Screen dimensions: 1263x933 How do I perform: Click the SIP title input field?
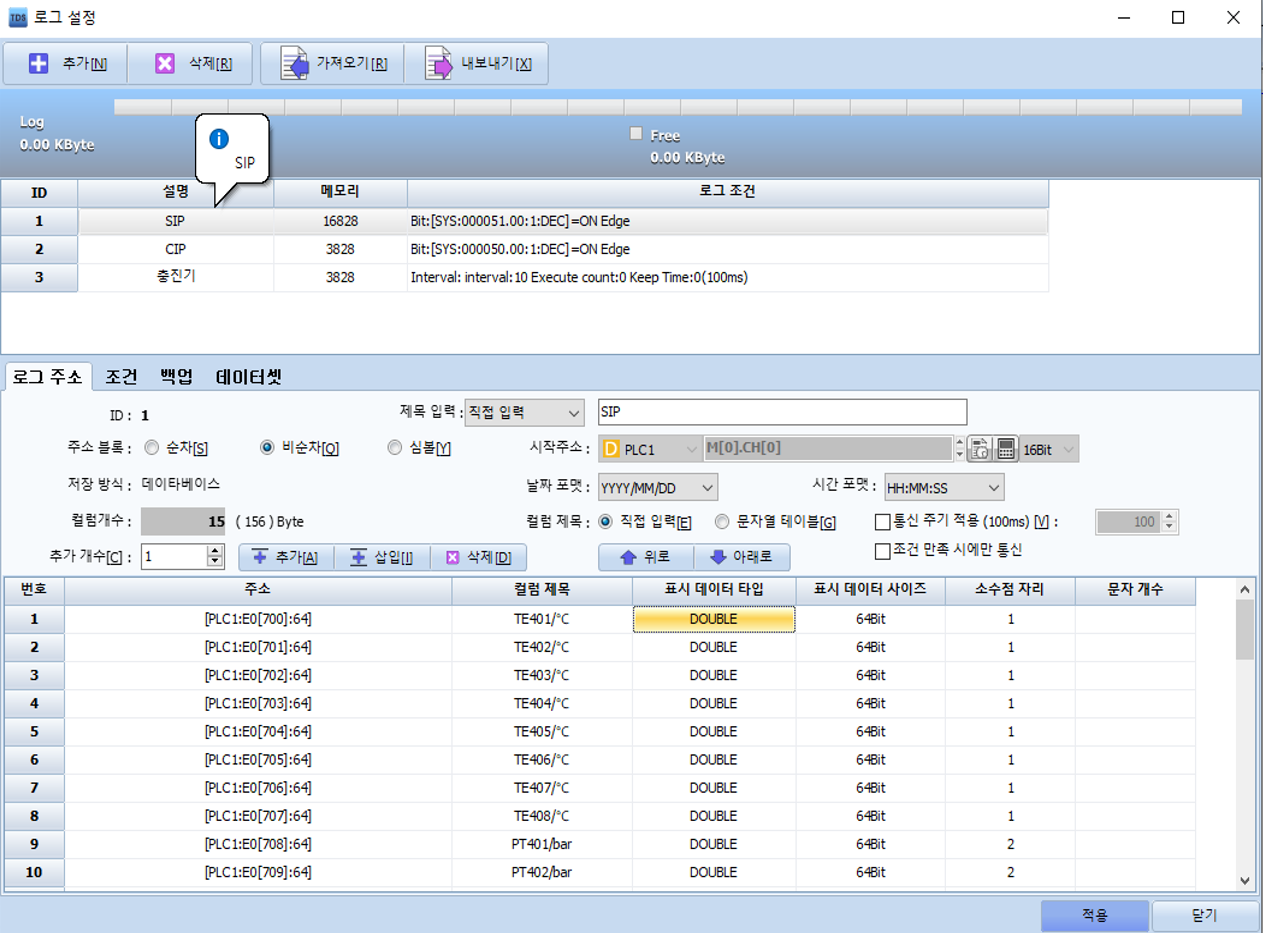[781, 412]
